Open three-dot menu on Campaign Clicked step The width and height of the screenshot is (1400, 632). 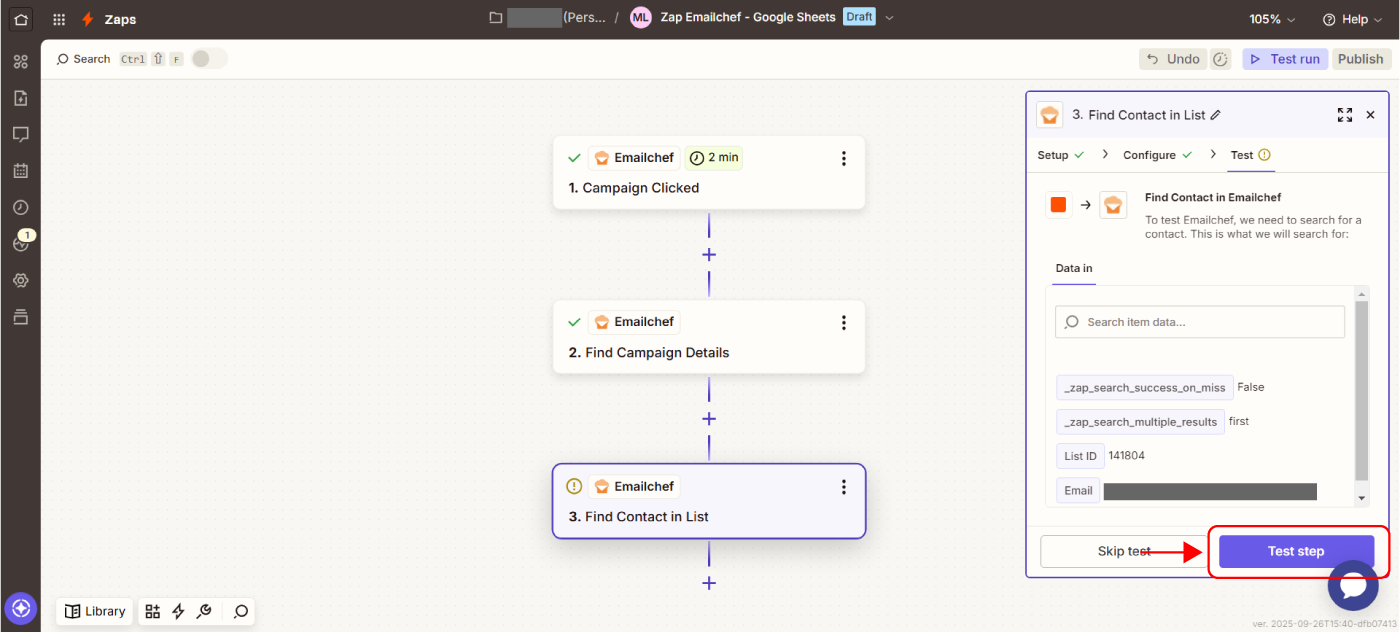tap(843, 158)
